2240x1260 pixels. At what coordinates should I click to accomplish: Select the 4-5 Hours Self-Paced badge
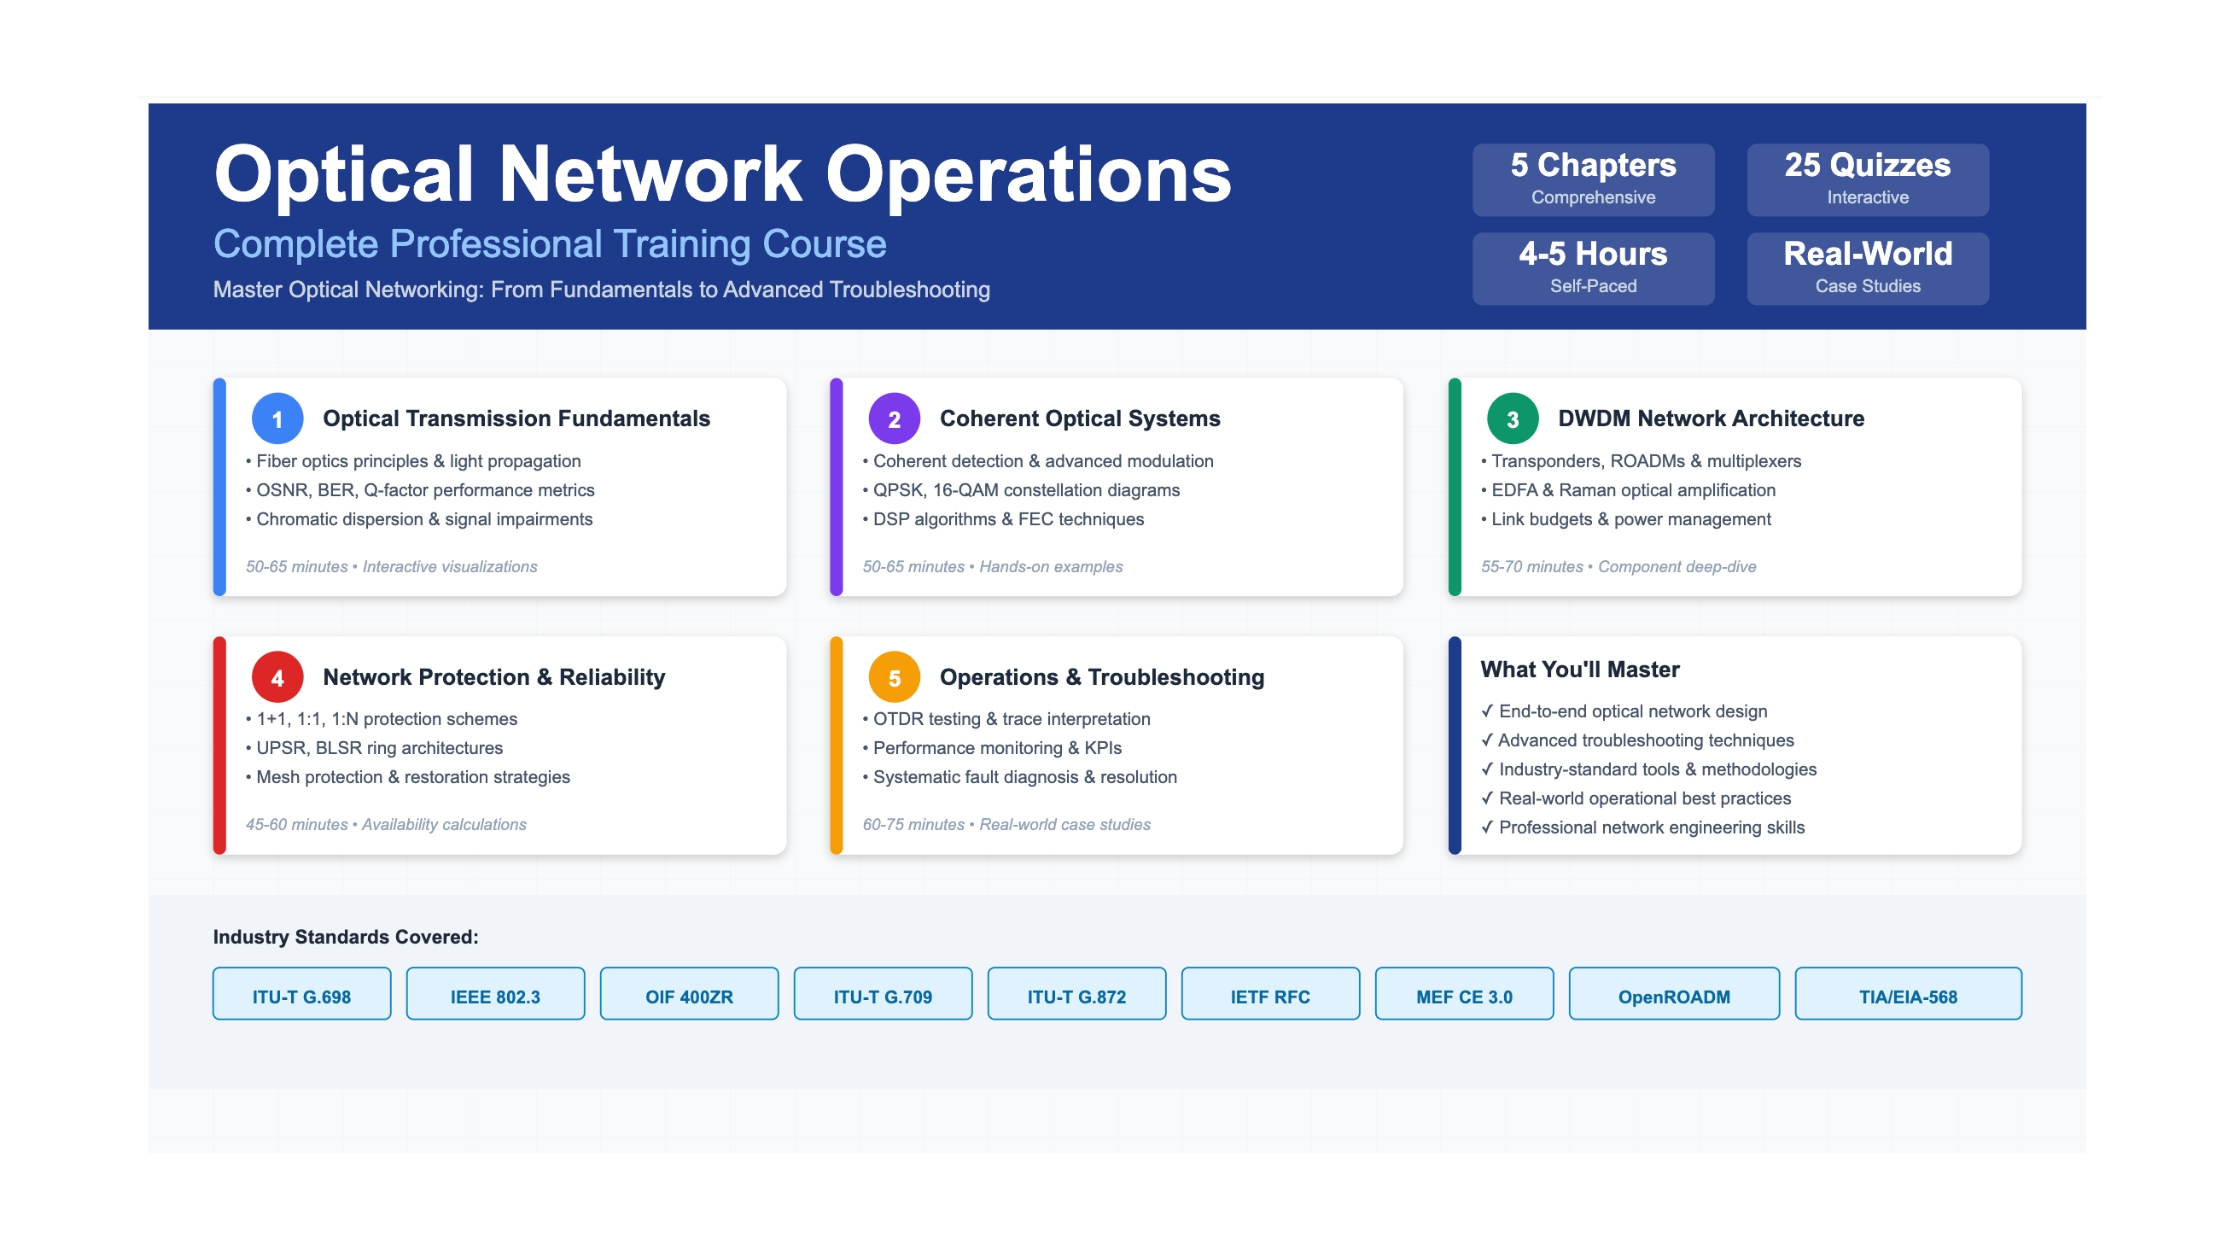[x=1593, y=268]
